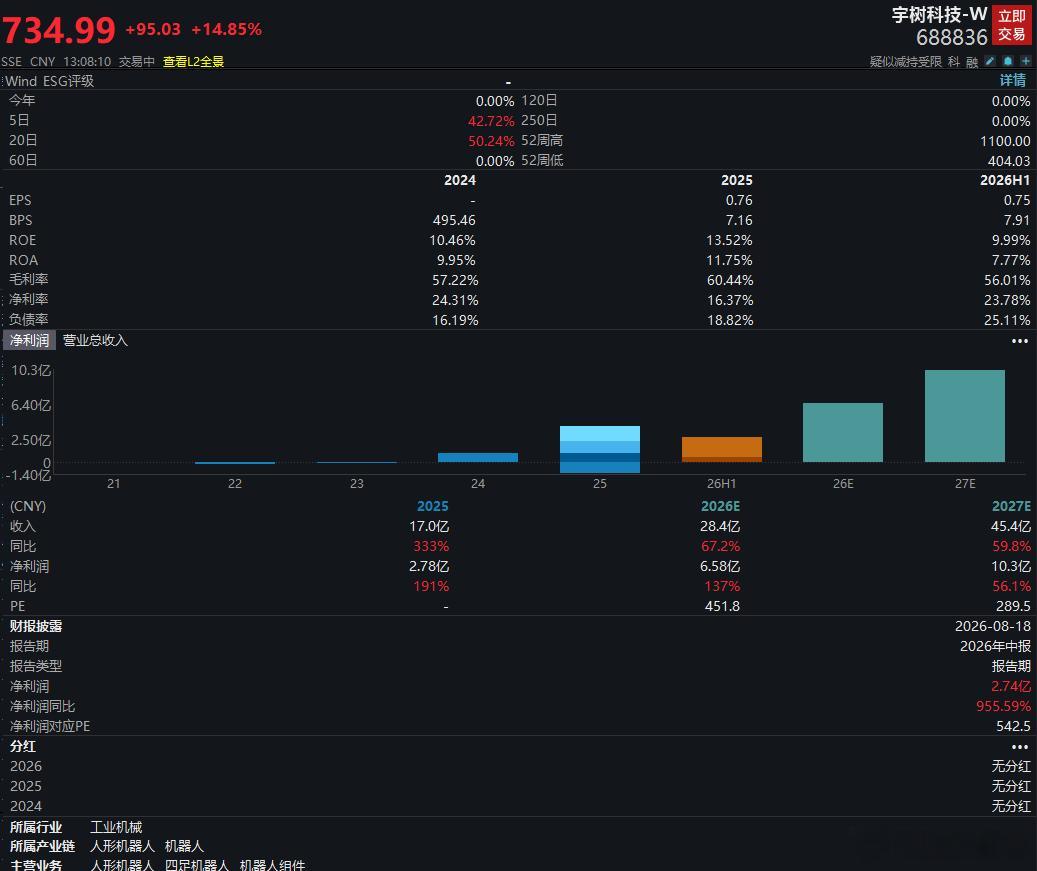Click the Wind ESG评级 label
This screenshot has height=871, width=1037.
click(50, 81)
